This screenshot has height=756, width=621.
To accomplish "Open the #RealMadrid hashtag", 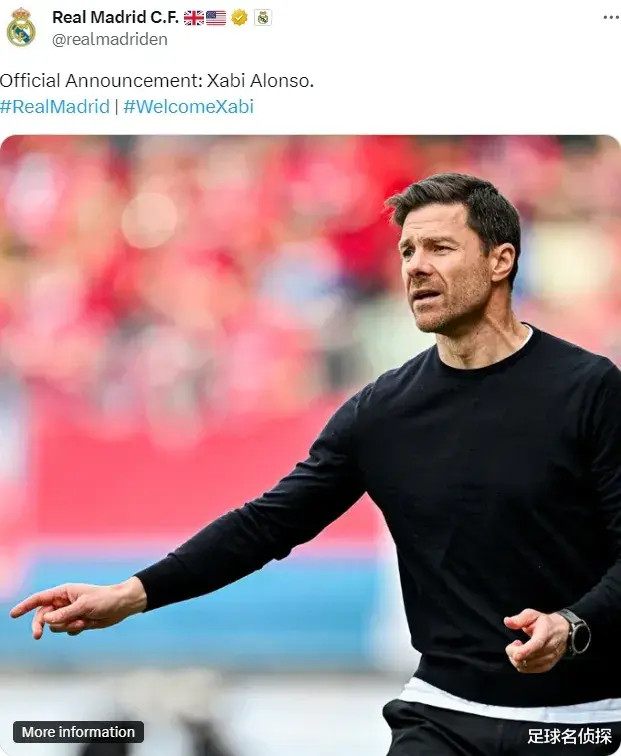I will [55, 107].
